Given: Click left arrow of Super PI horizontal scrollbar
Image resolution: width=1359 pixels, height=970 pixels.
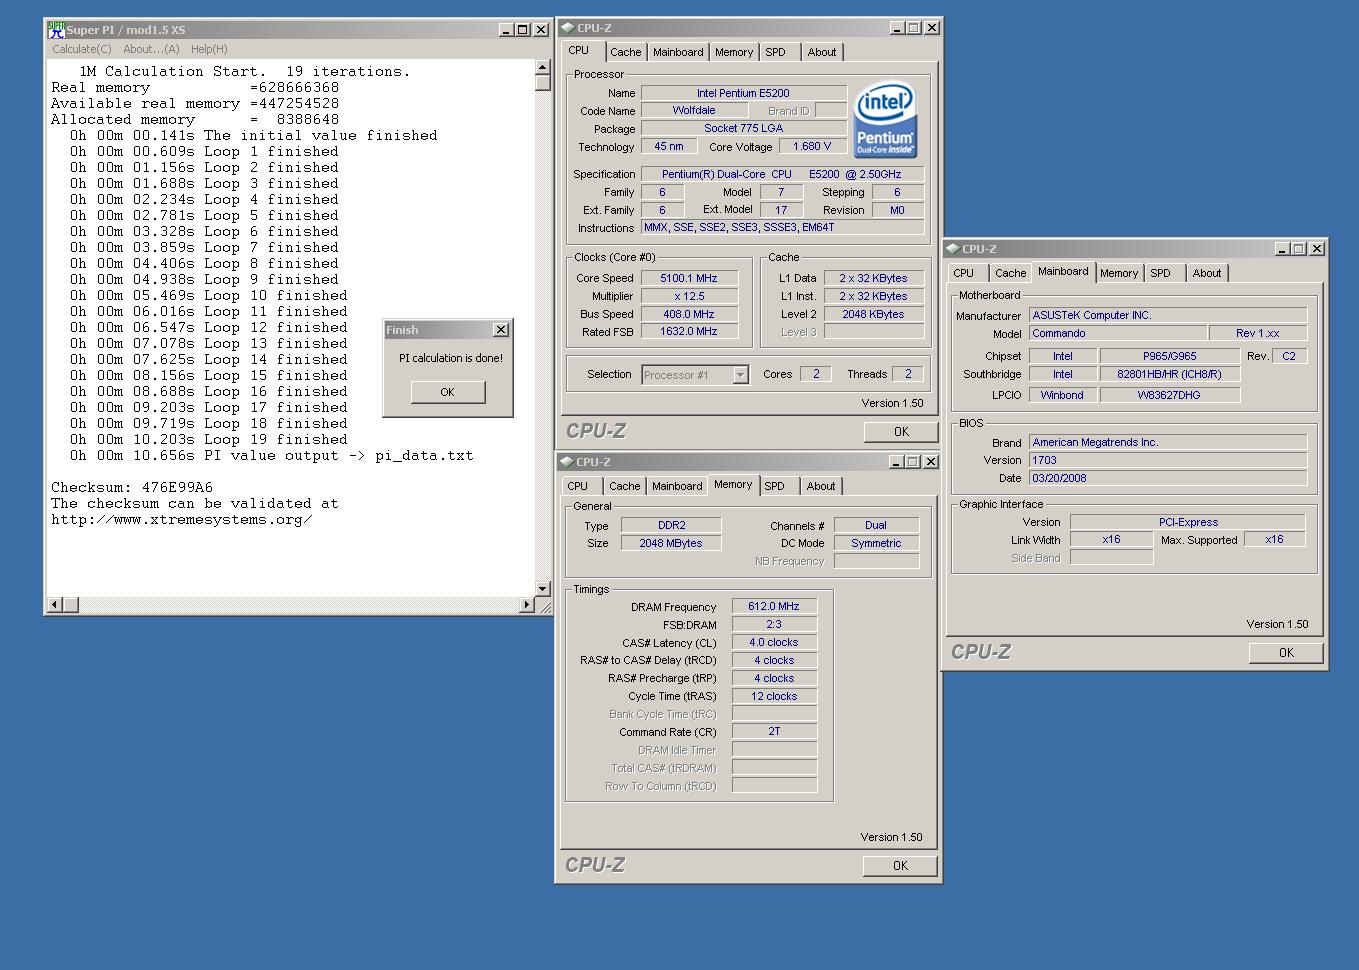Looking at the screenshot, I should pyautogui.click(x=55, y=604).
